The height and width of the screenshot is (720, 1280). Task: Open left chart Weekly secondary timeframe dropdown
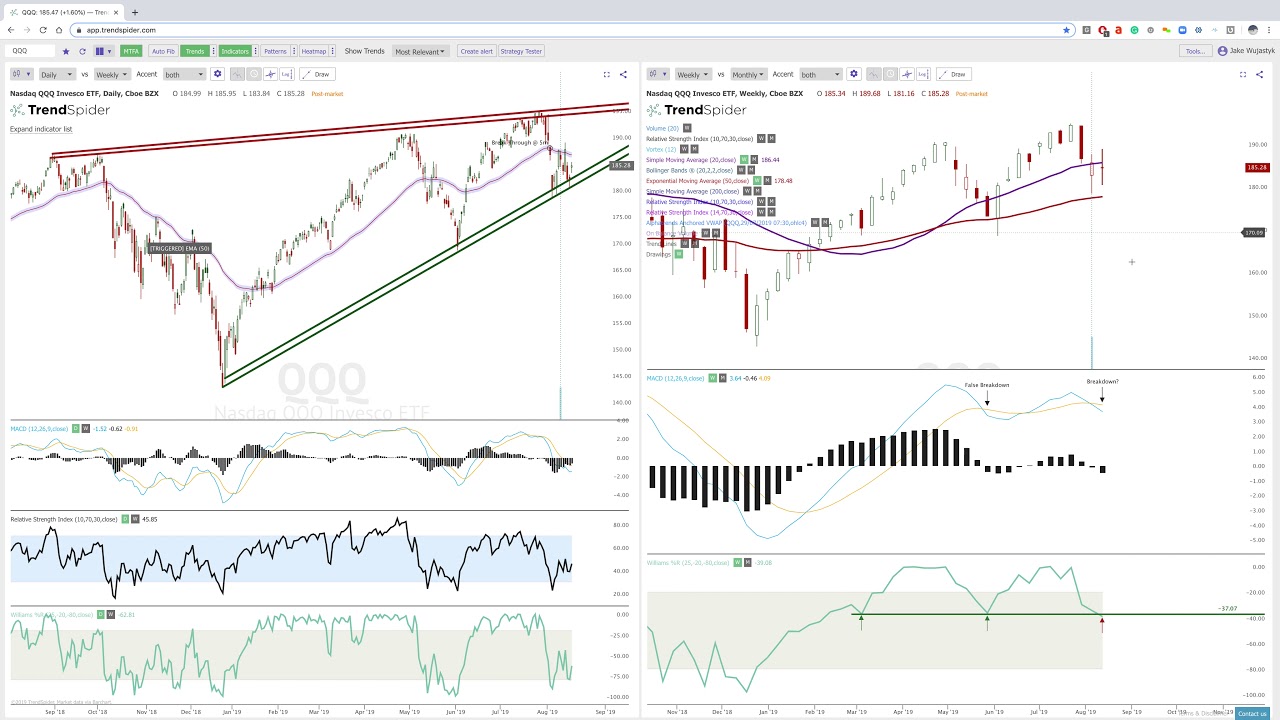tap(111, 74)
